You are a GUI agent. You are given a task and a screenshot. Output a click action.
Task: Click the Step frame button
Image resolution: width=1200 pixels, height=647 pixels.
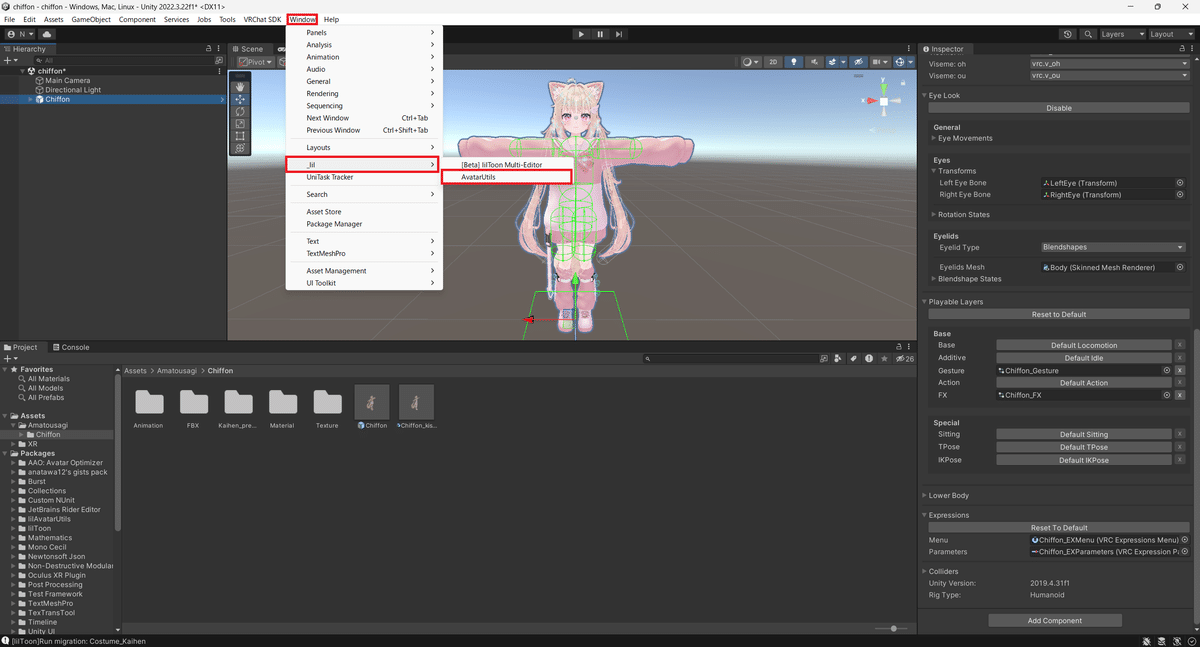coord(619,34)
